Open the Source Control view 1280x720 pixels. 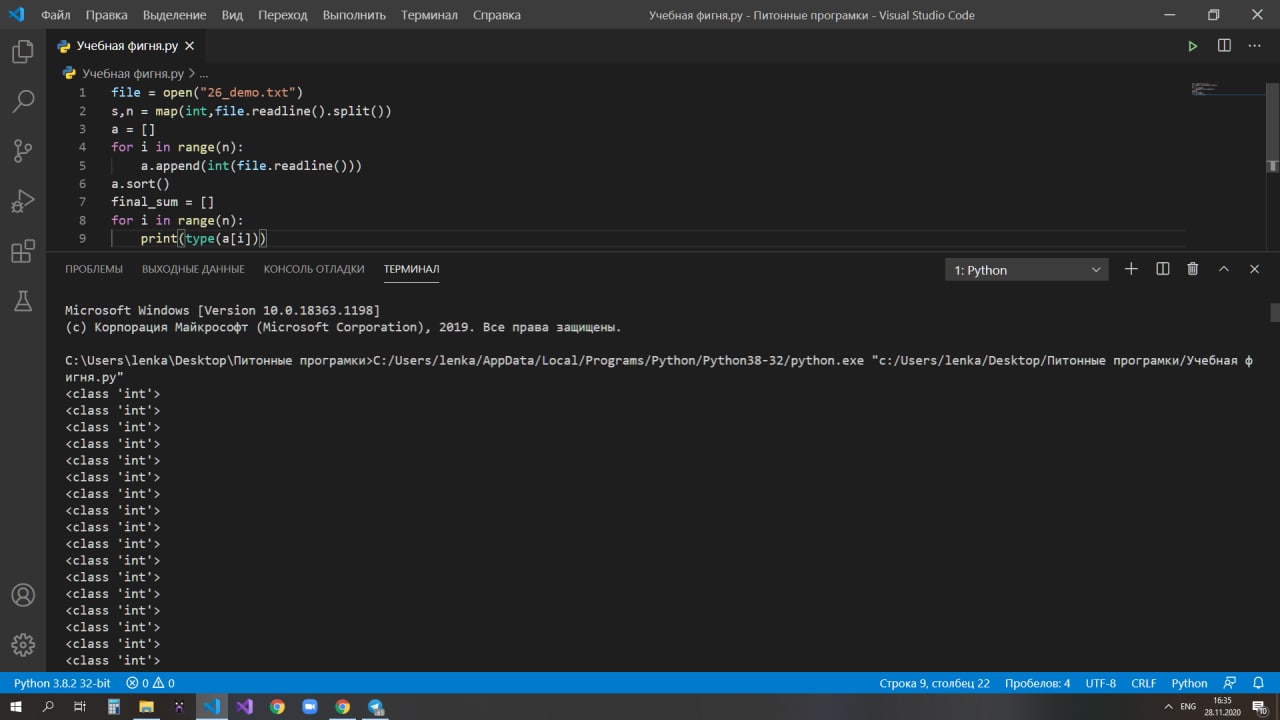(x=22, y=151)
